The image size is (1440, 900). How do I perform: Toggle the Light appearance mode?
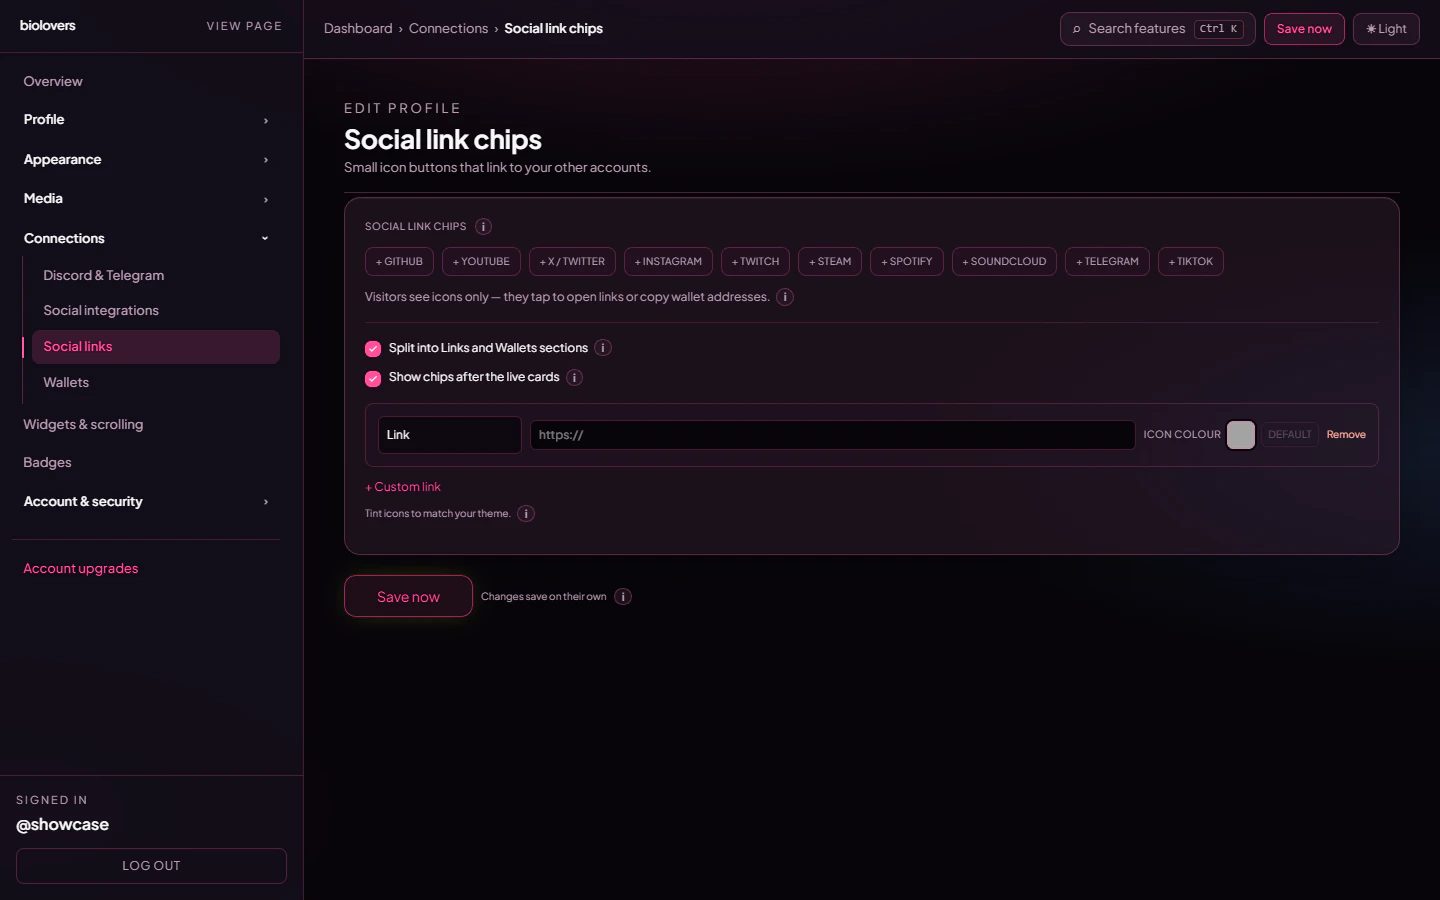[x=1386, y=29]
